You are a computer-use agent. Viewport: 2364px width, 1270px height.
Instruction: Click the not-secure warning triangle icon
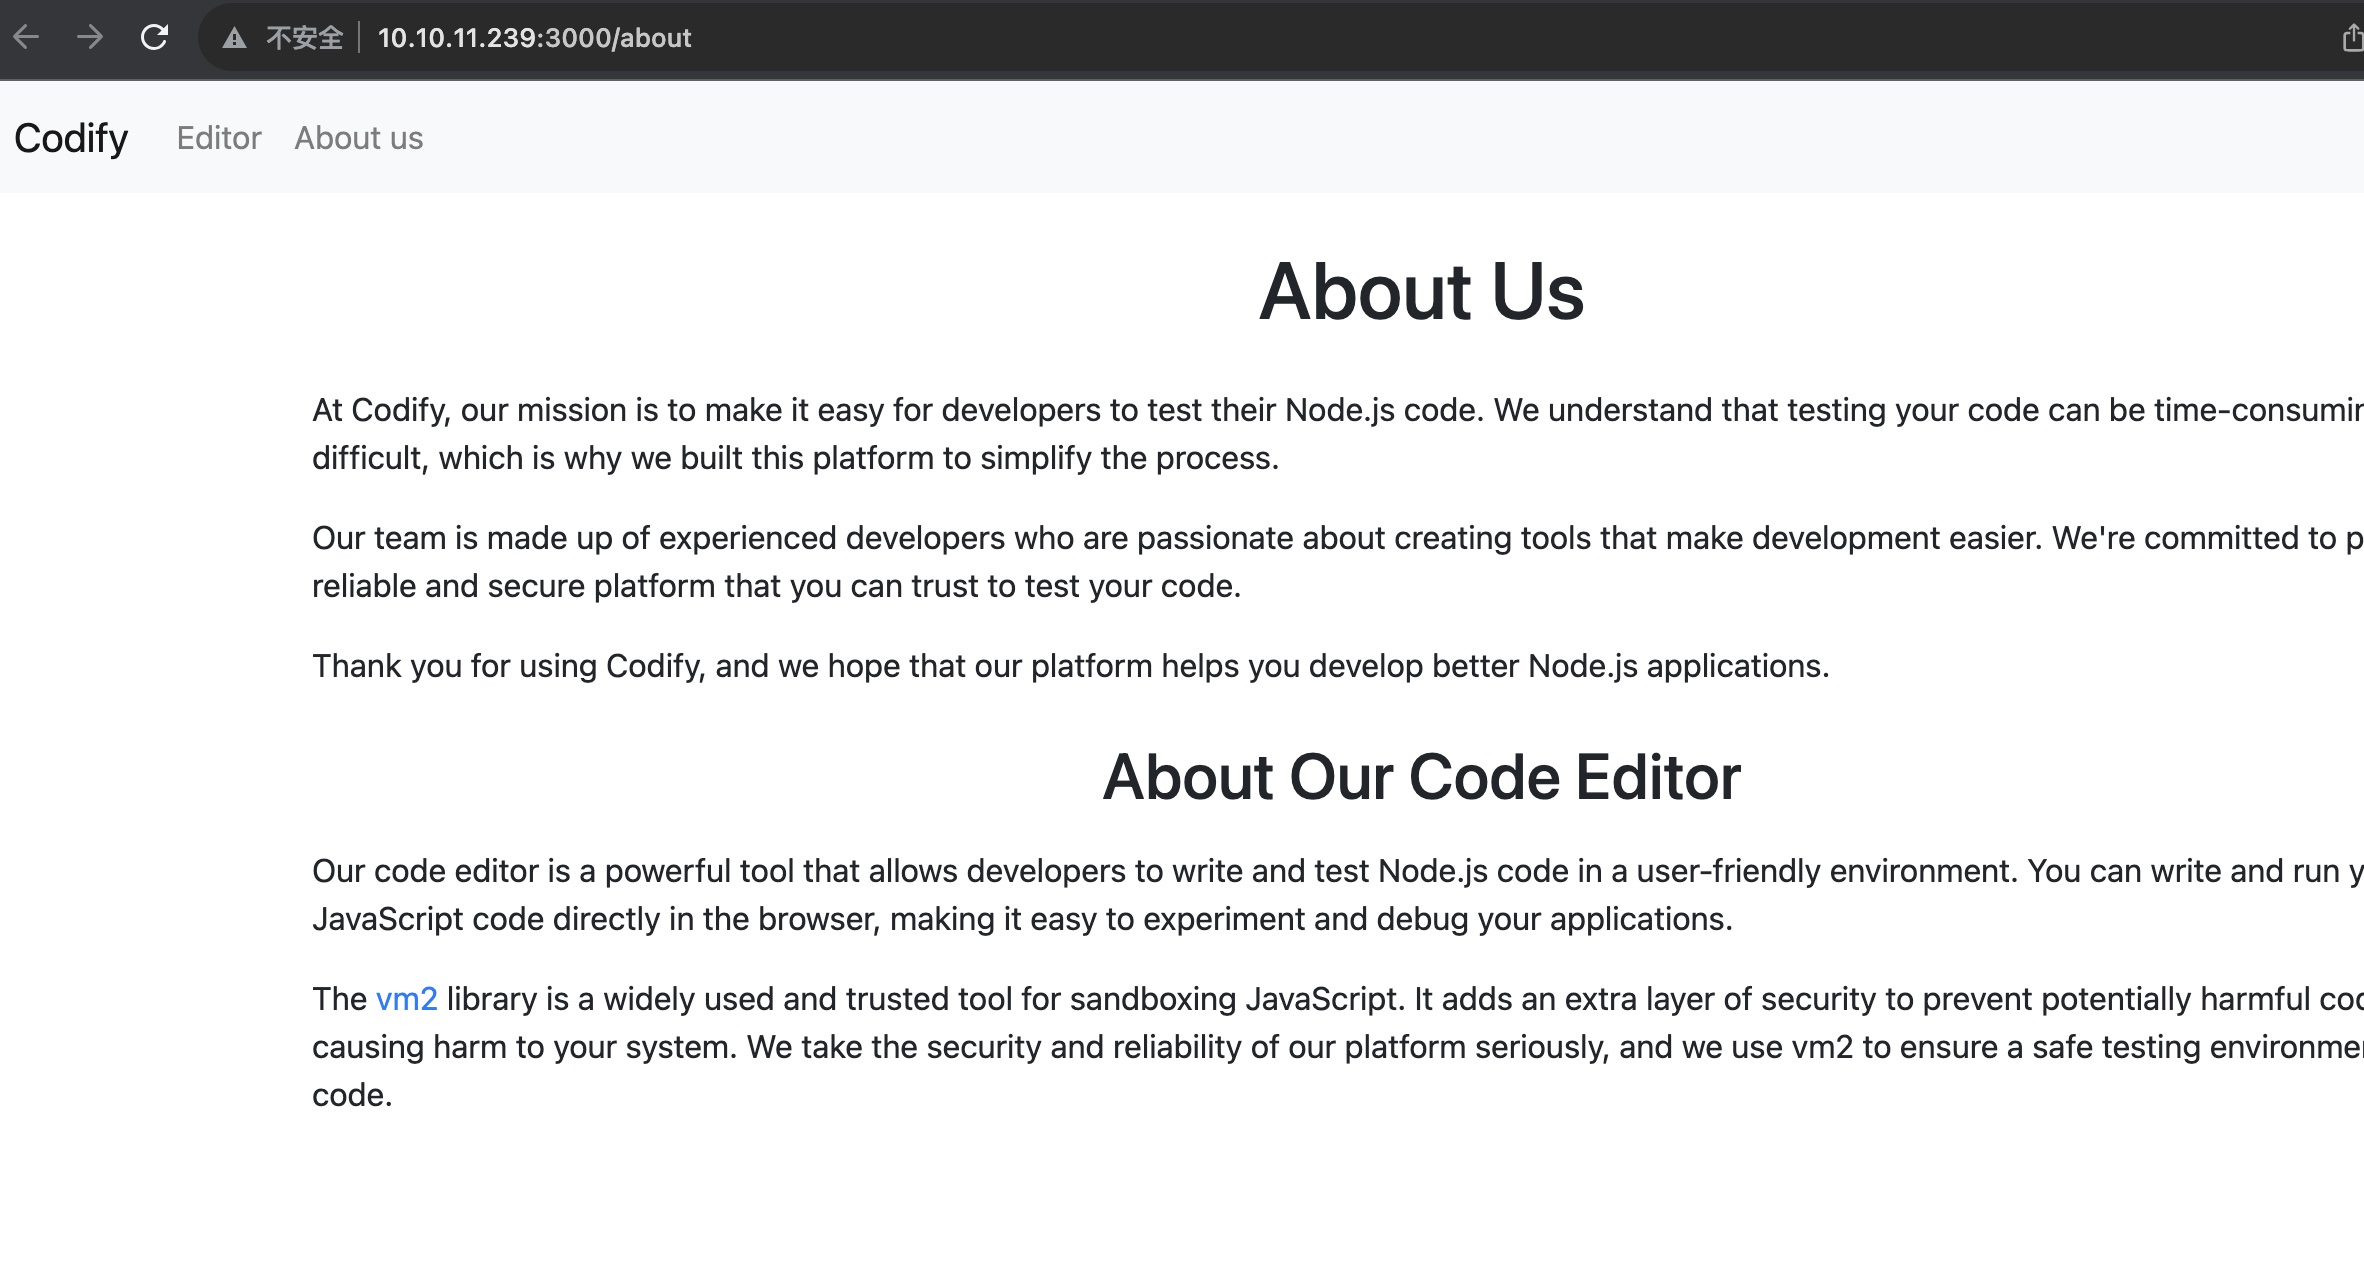[x=234, y=39]
